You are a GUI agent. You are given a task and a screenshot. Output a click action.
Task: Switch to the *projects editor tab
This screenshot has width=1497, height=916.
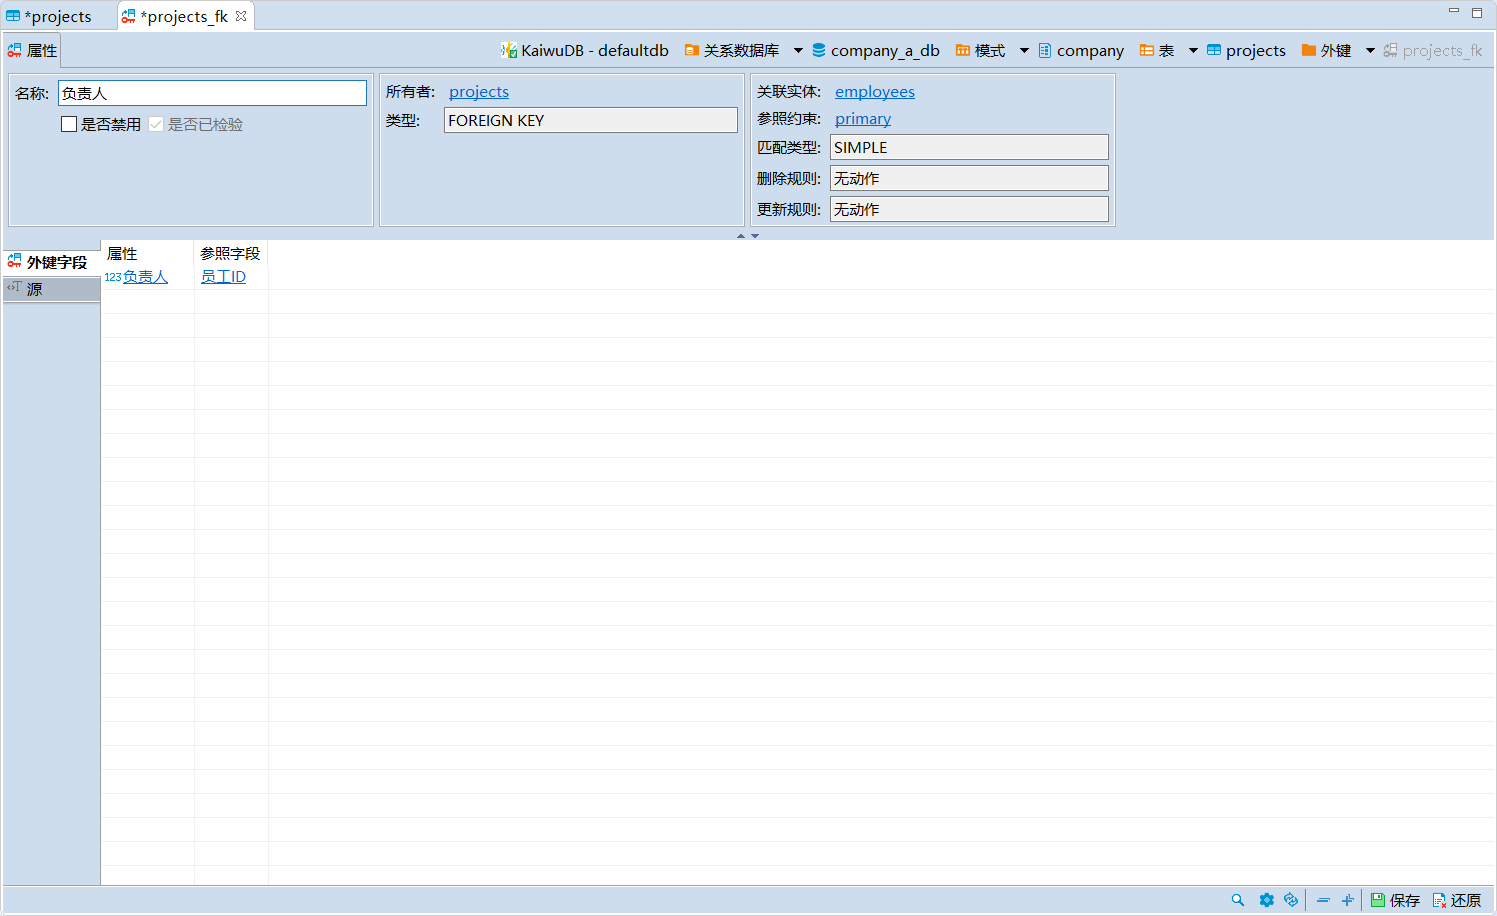57,16
